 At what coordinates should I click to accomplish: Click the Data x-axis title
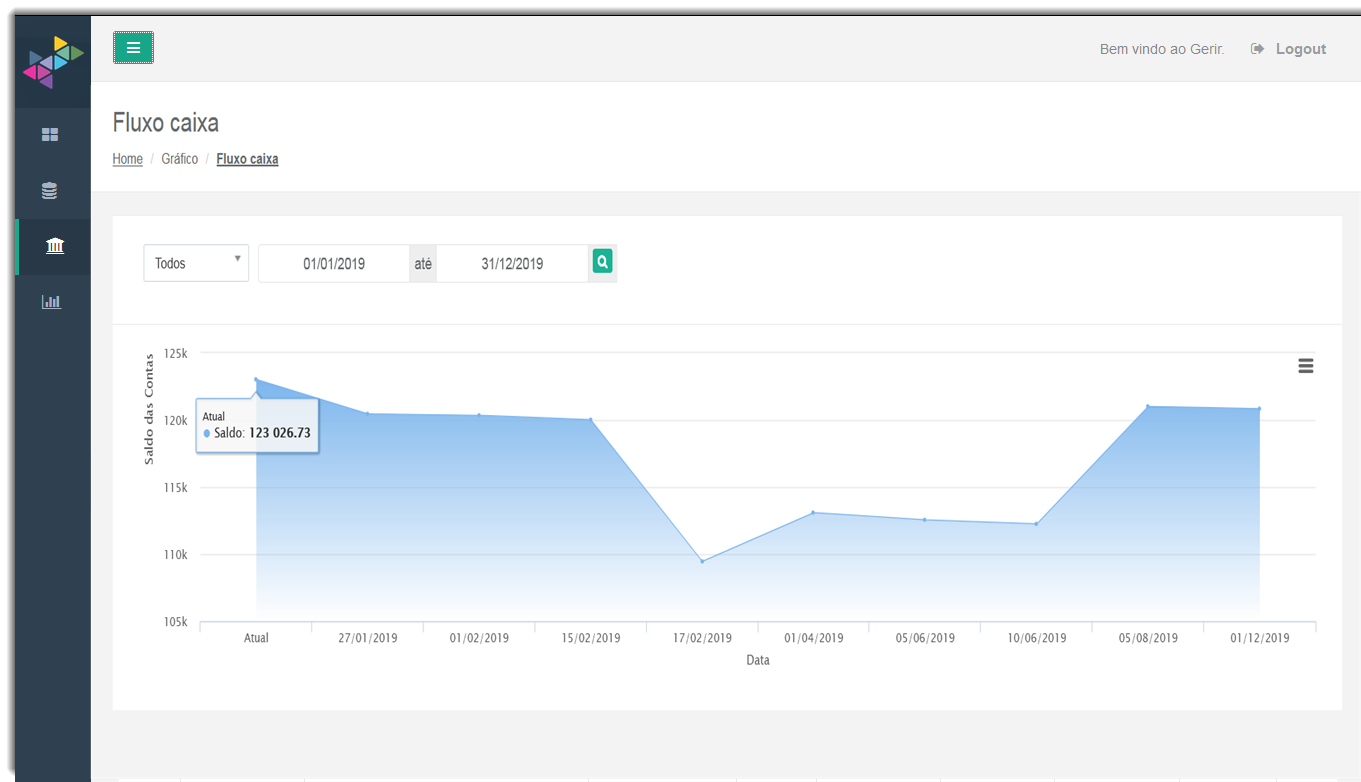pyautogui.click(x=758, y=660)
